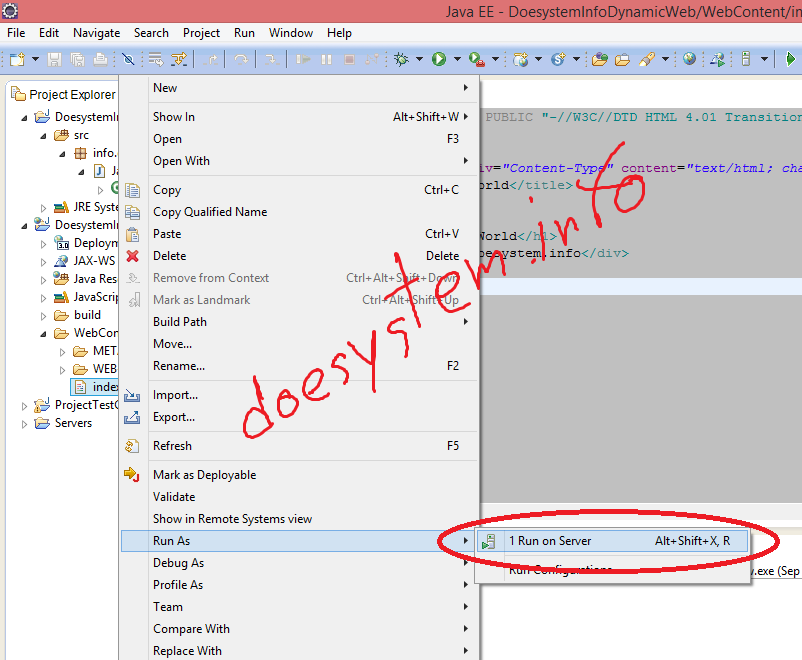Open the Debug dropdown arrow
This screenshot has width=802, height=660.
pos(419,59)
